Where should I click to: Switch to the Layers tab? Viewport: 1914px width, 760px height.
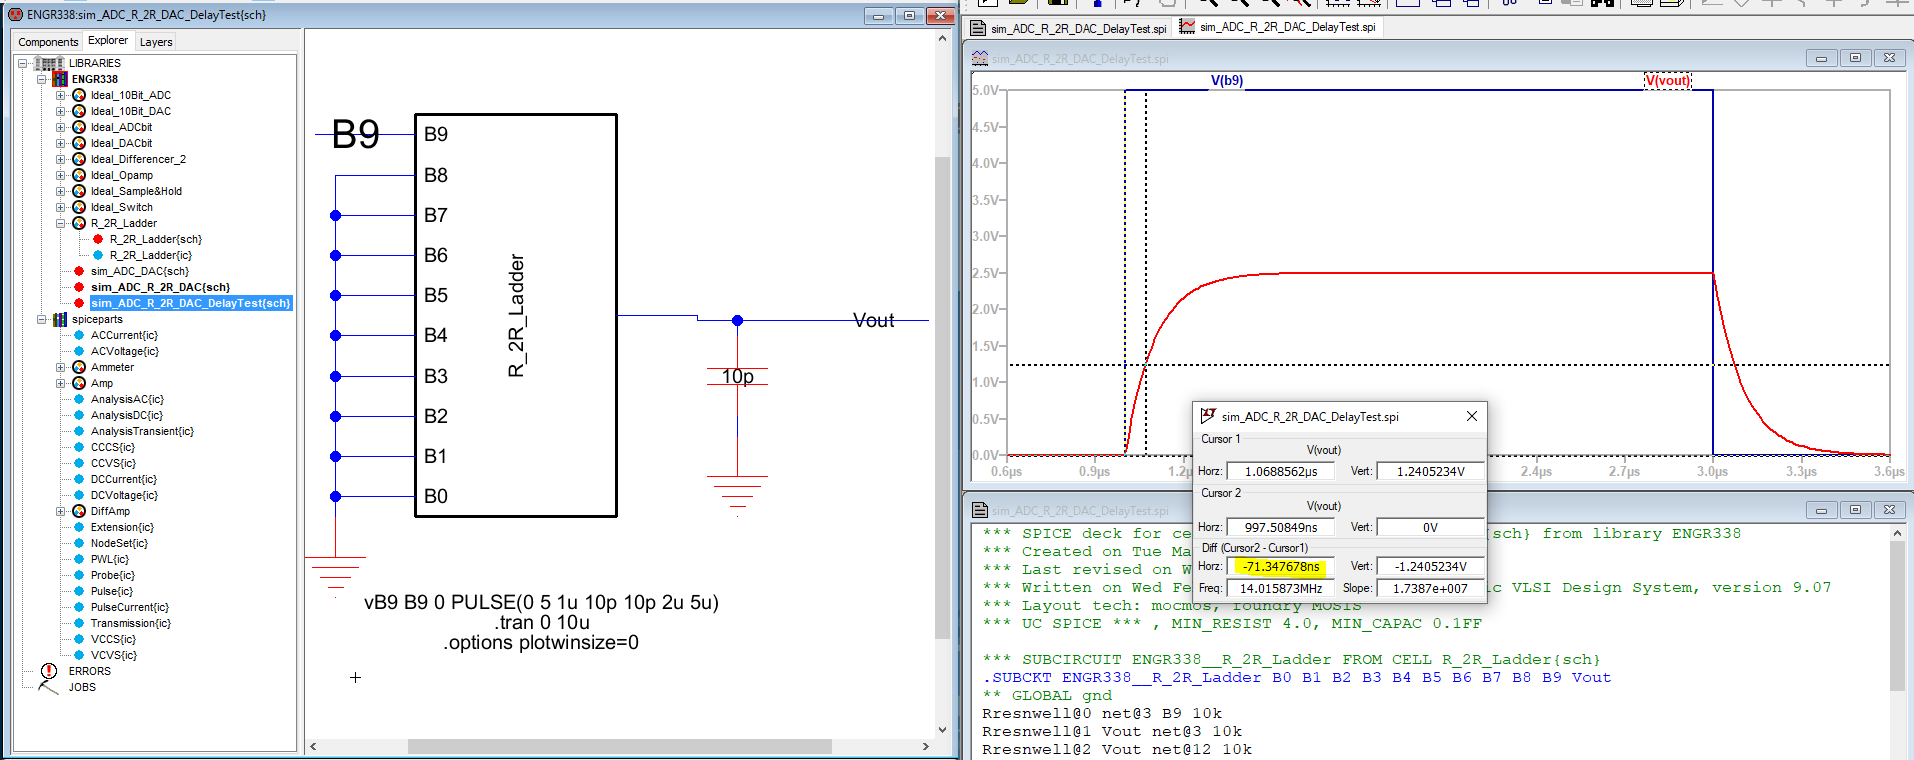156,42
